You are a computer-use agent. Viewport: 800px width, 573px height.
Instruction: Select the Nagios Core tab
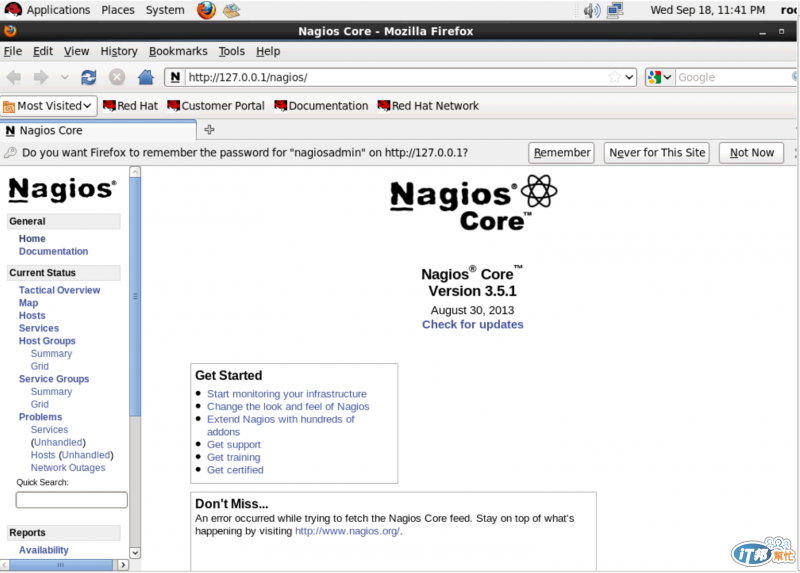click(x=98, y=130)
